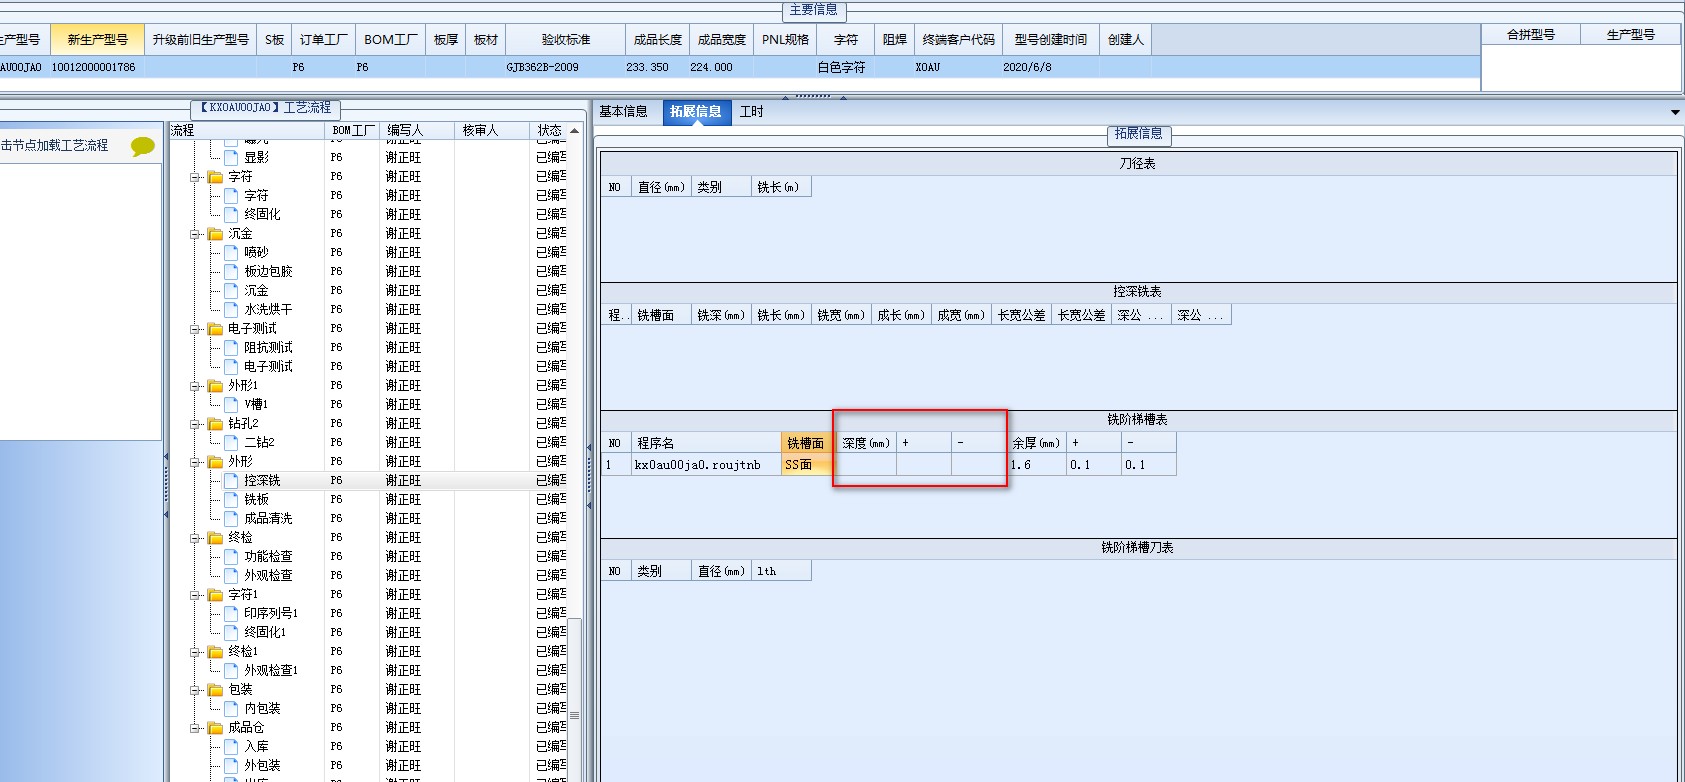Click folder icon of 包装 group
This screenshot has height=782, width=1685.
[215, 689]
